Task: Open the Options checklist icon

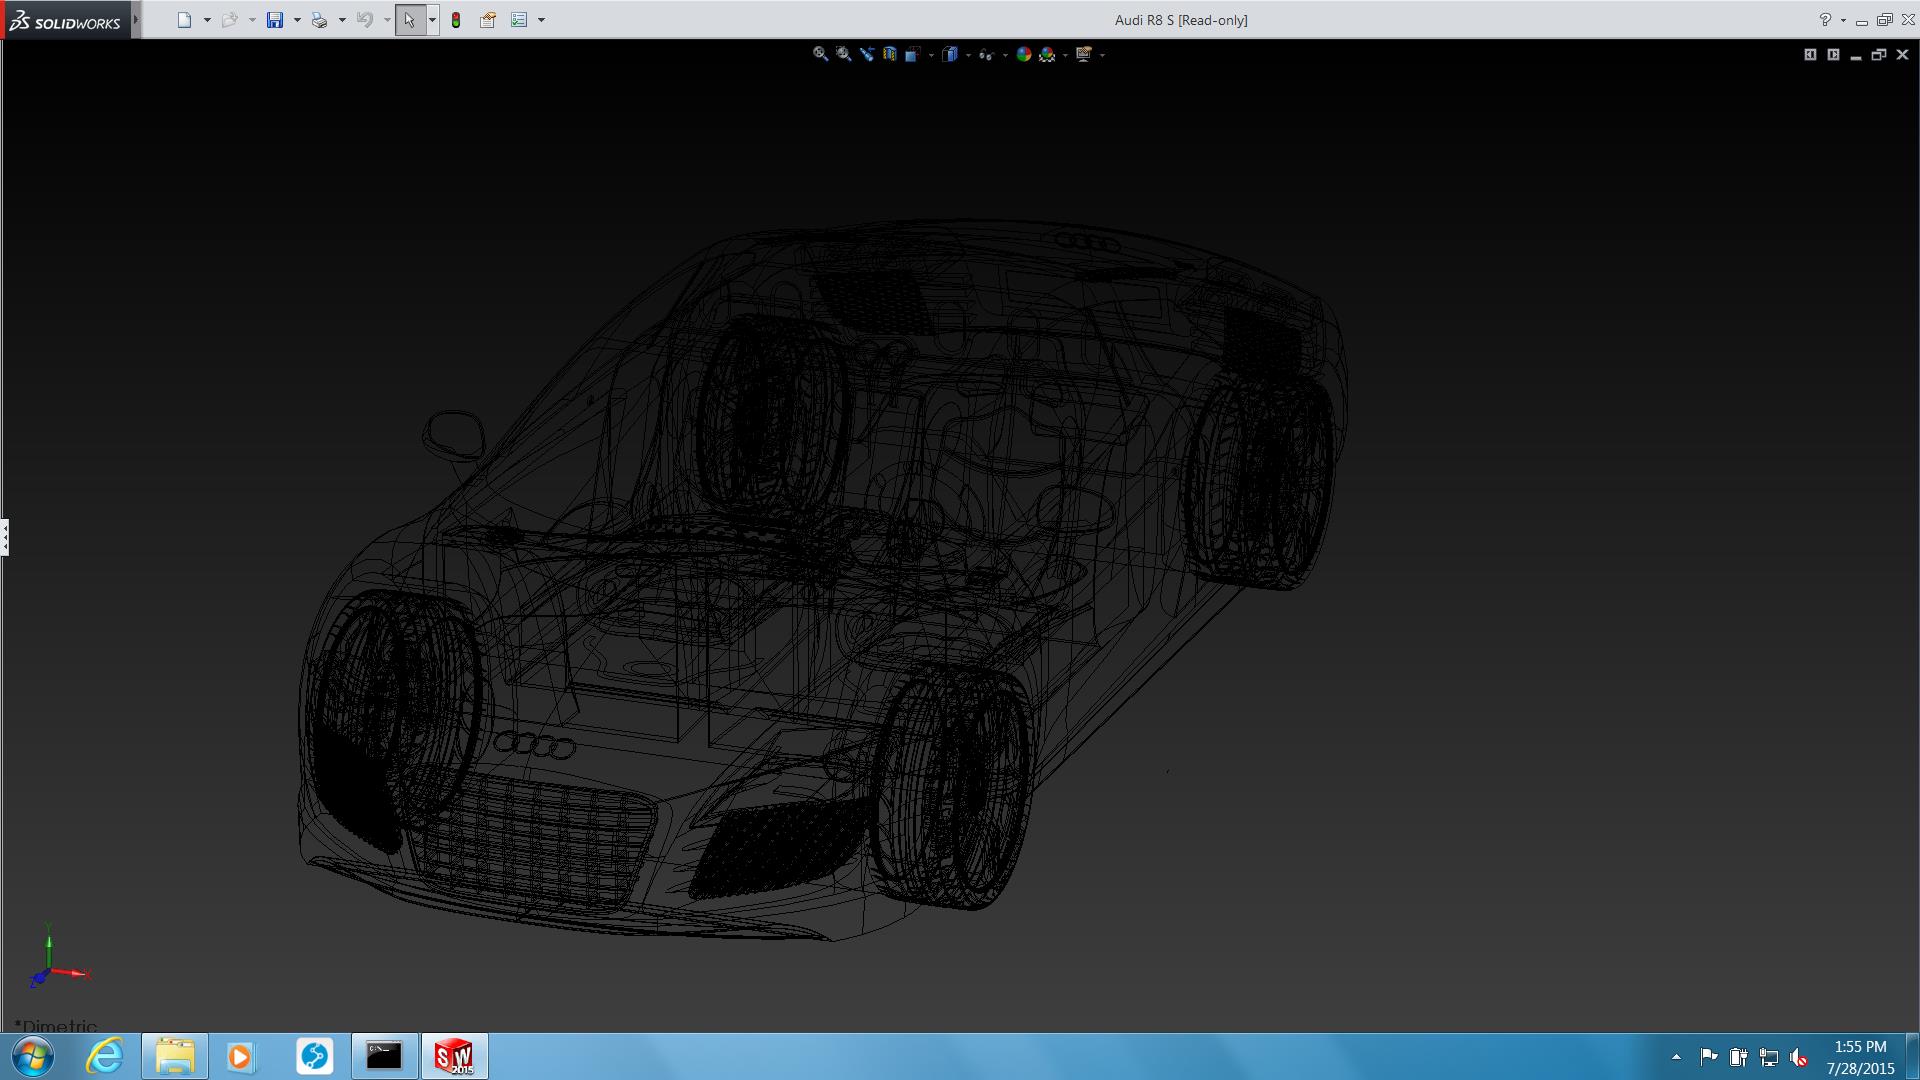Action: click(x=519, y=20)
